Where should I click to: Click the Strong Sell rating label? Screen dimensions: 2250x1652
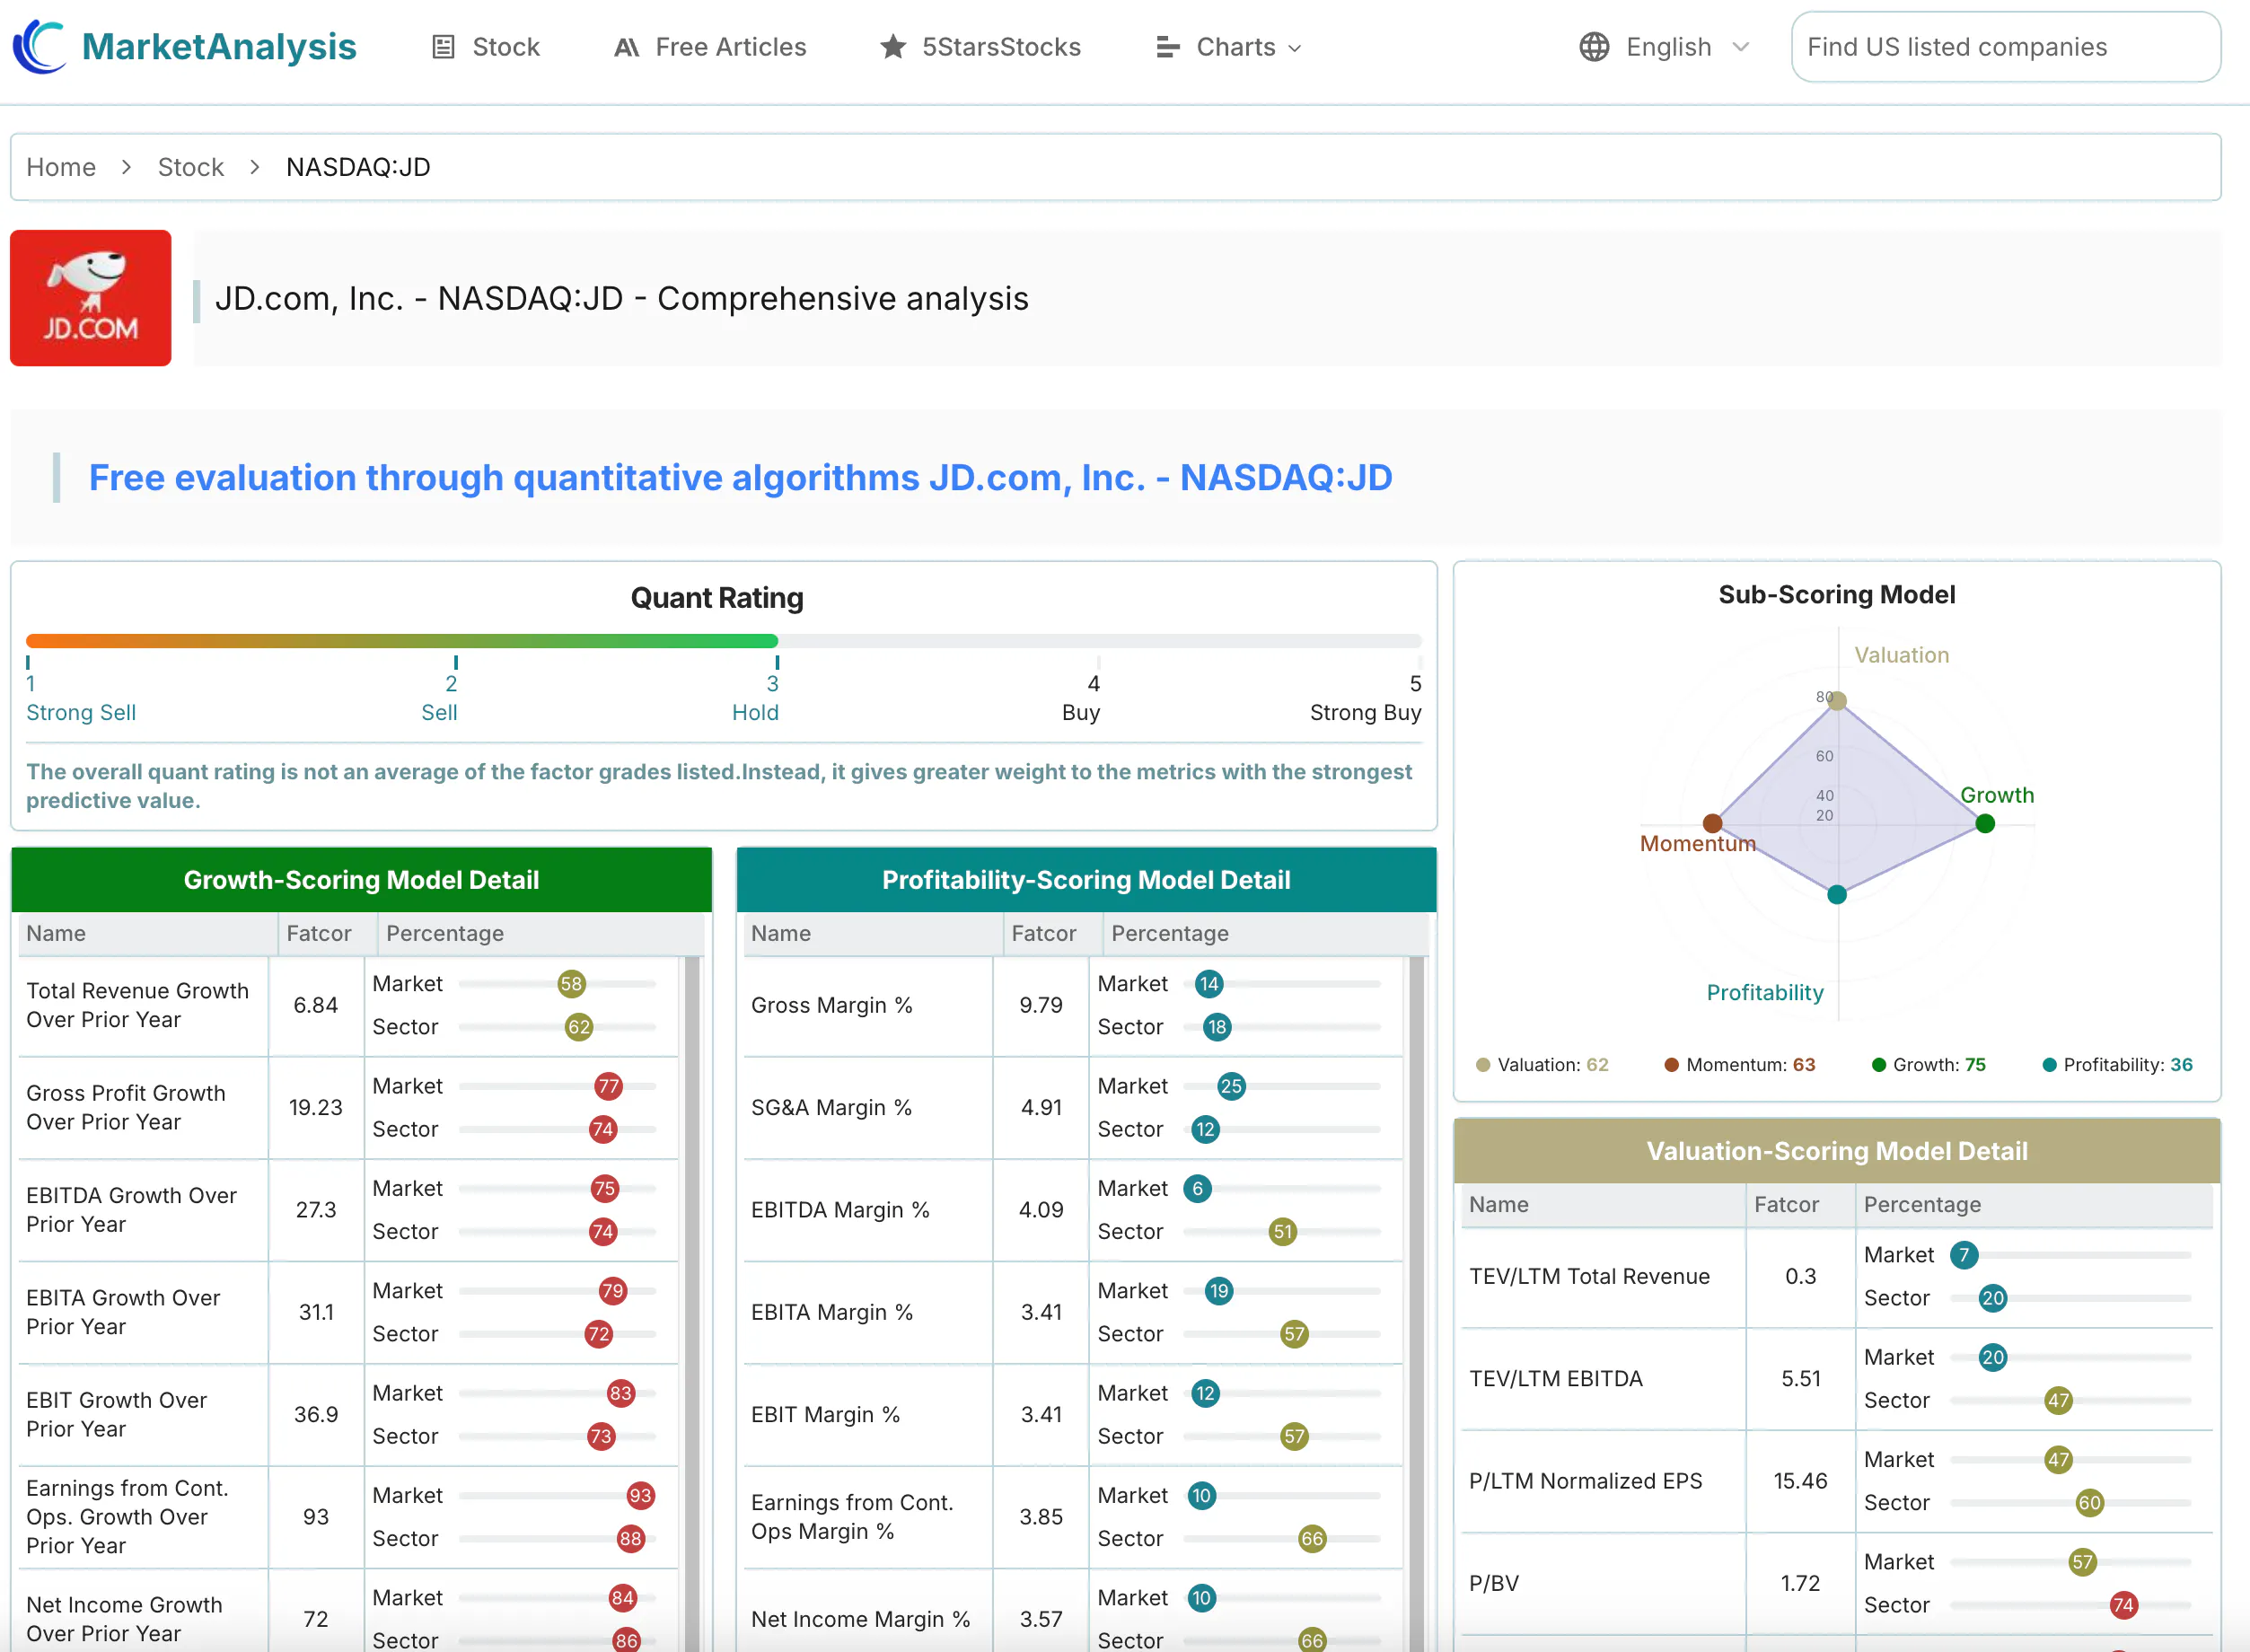pos(81,713)
